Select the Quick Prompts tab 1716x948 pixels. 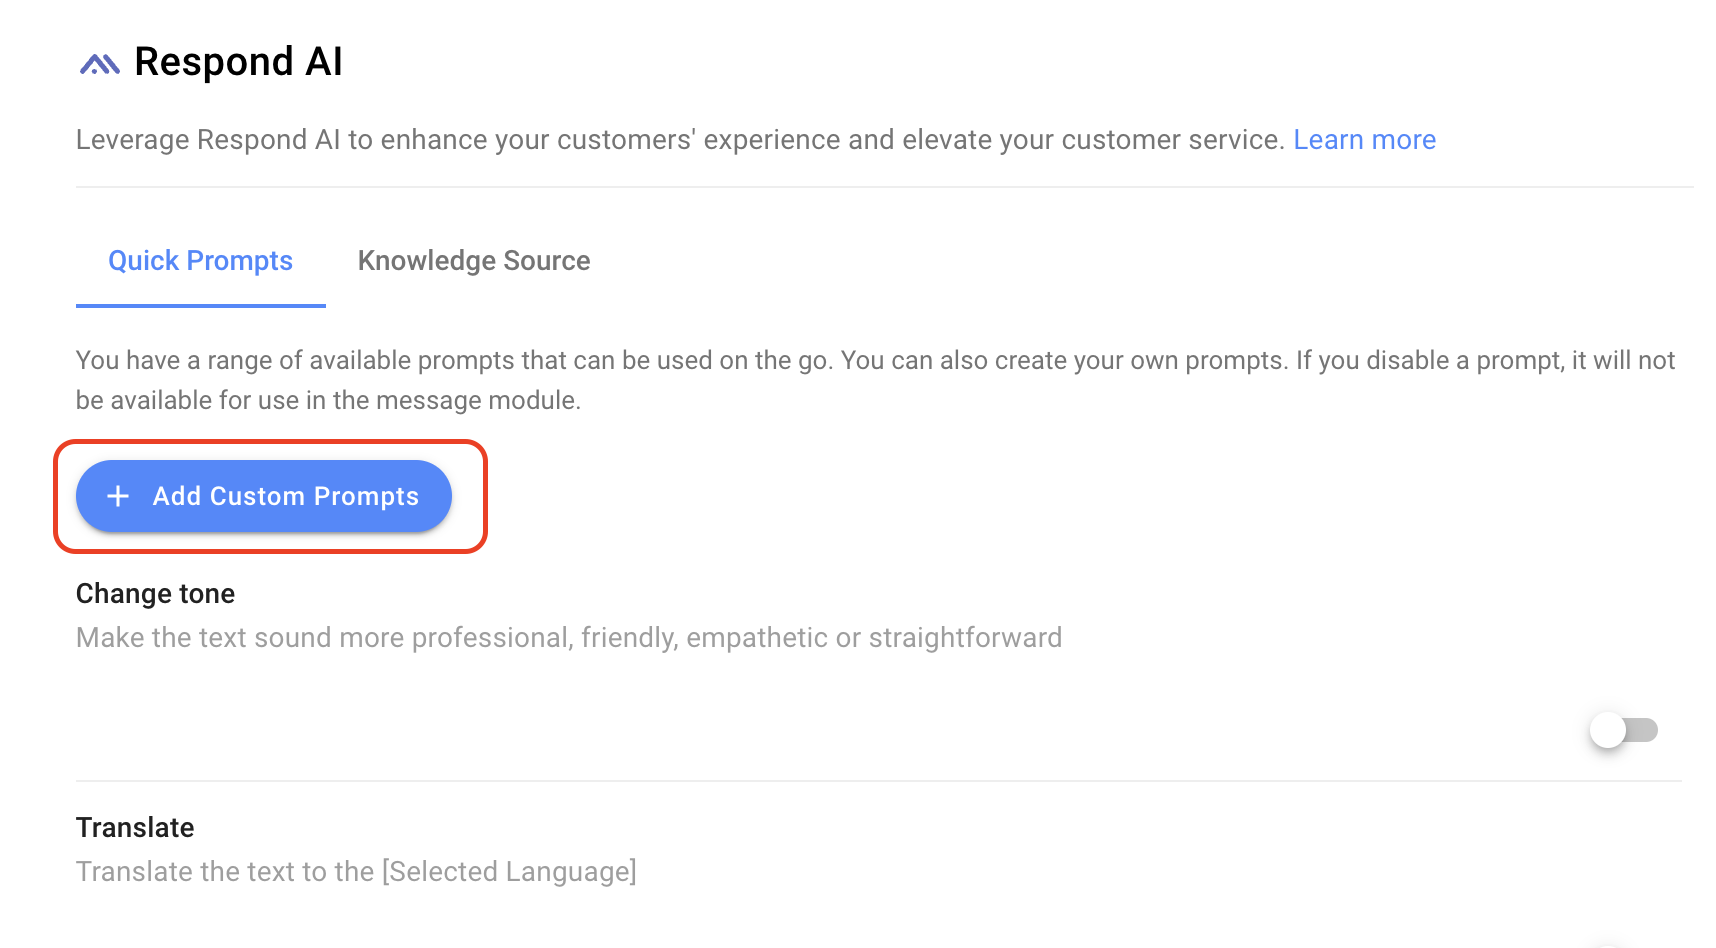200,261
